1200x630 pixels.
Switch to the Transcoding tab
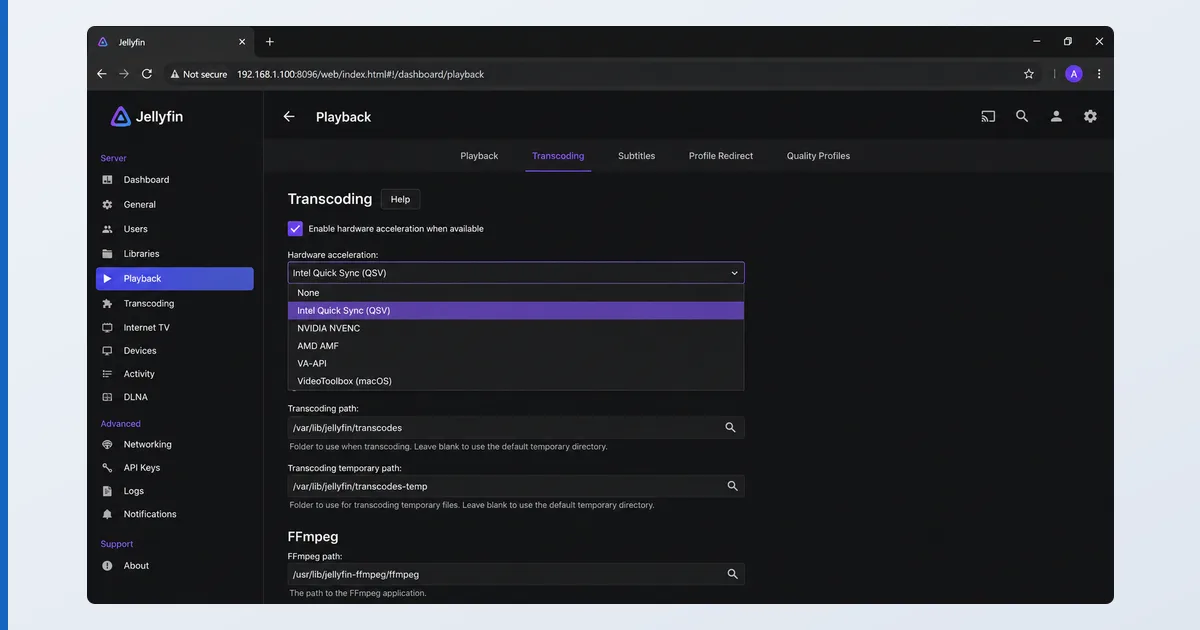coord(558,156)
